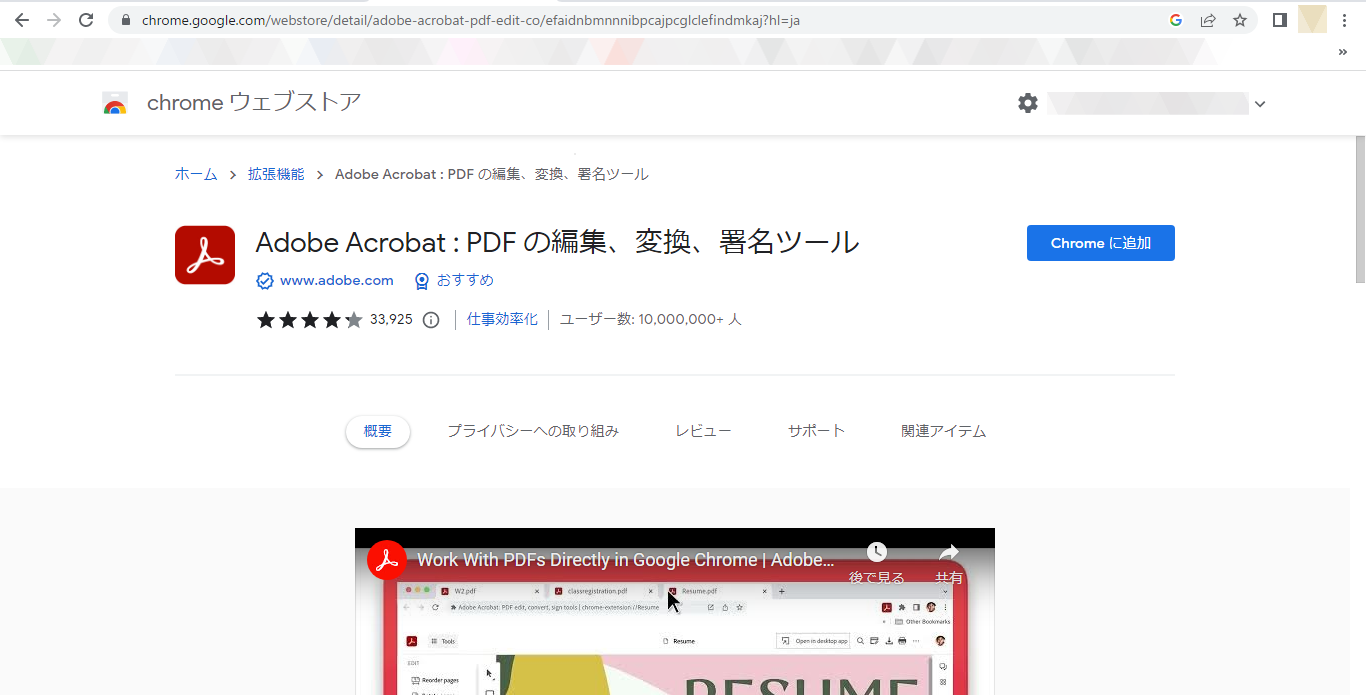The image size is (1366, 695).
Task: Click the chrome web store rainbow logo
Action: 115,103
